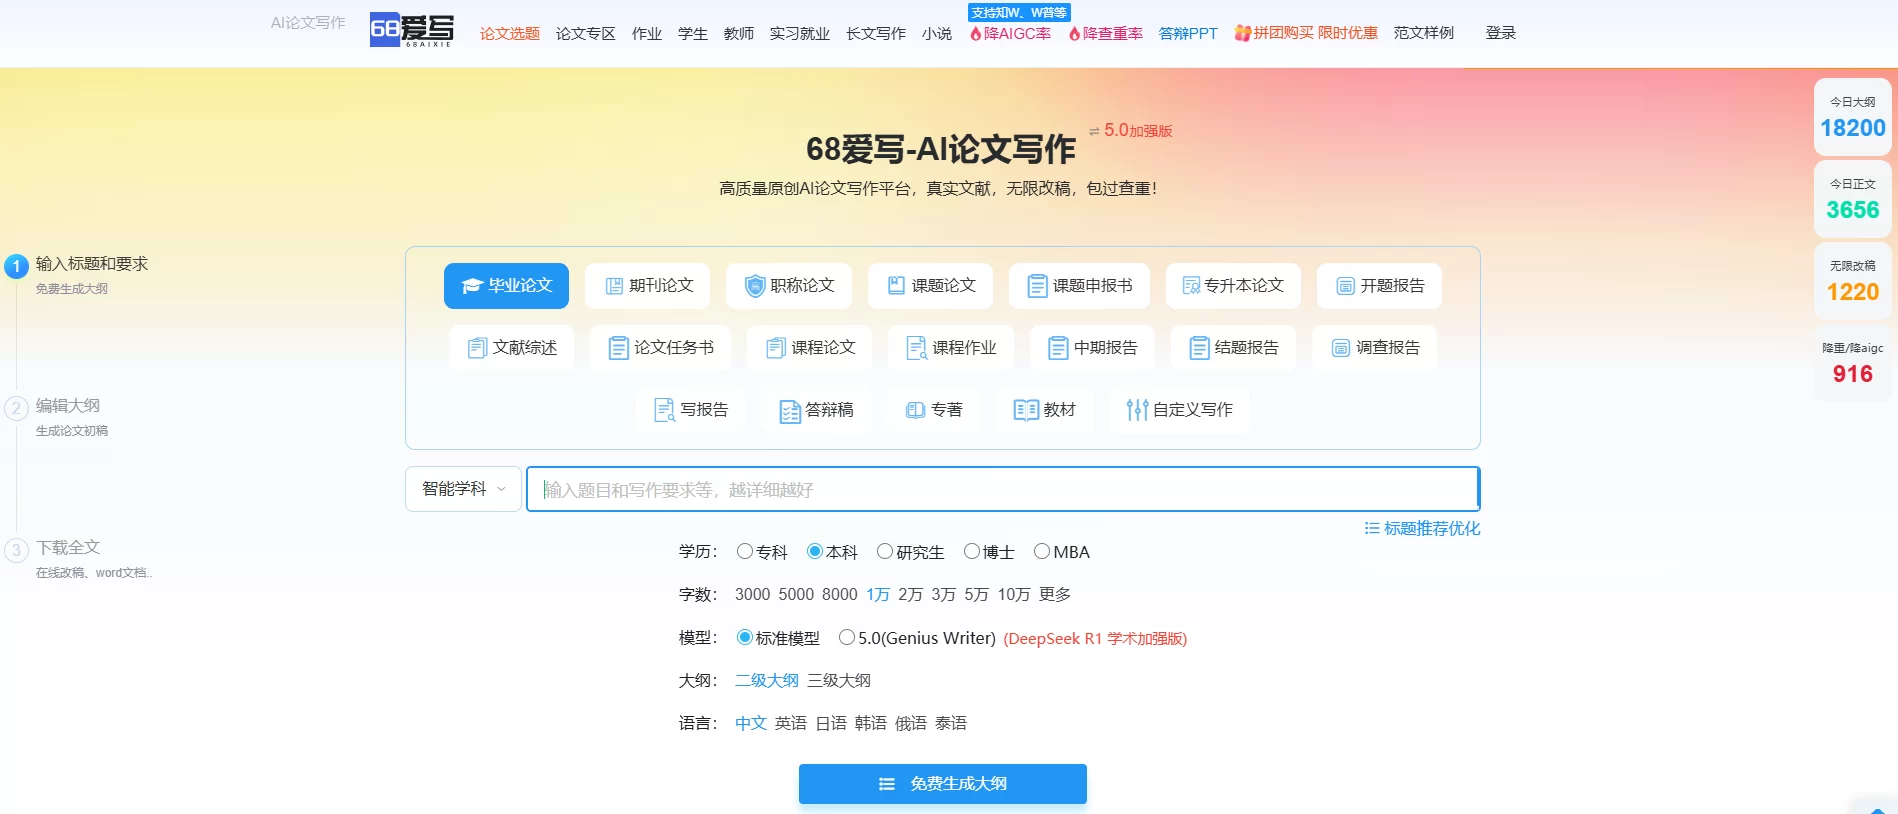This screenshot has height=814, width=1898.
Task: Select the 答辩稿 document icon
Action: 790,411
